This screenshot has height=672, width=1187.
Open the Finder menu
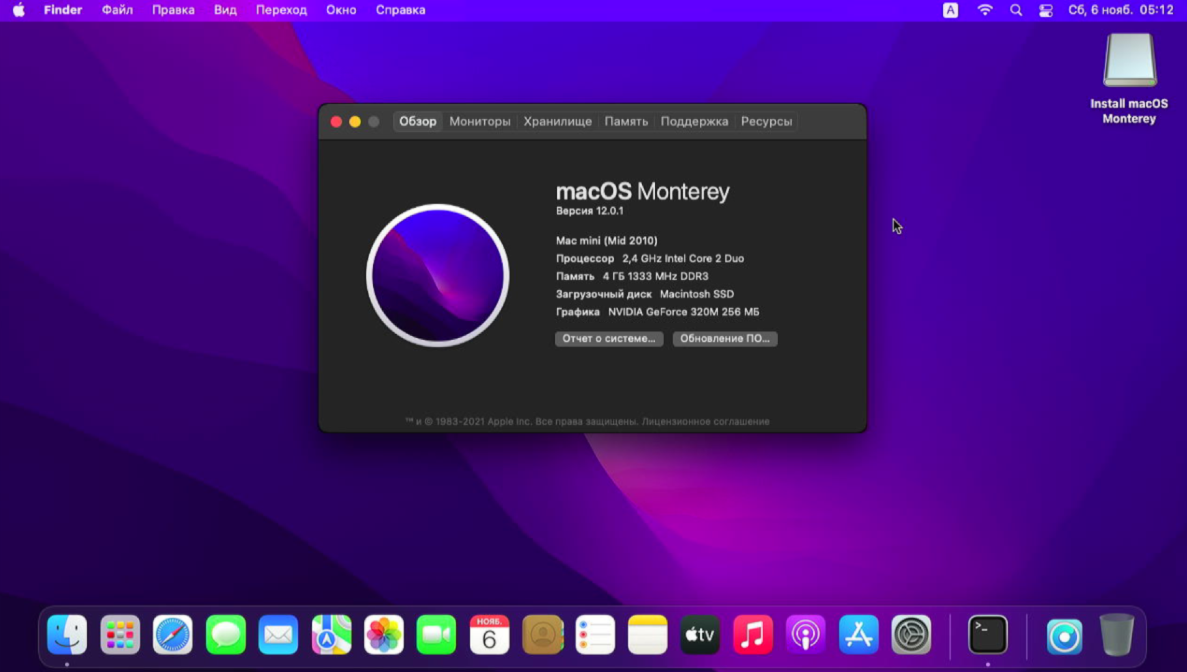tap(63, 10)
